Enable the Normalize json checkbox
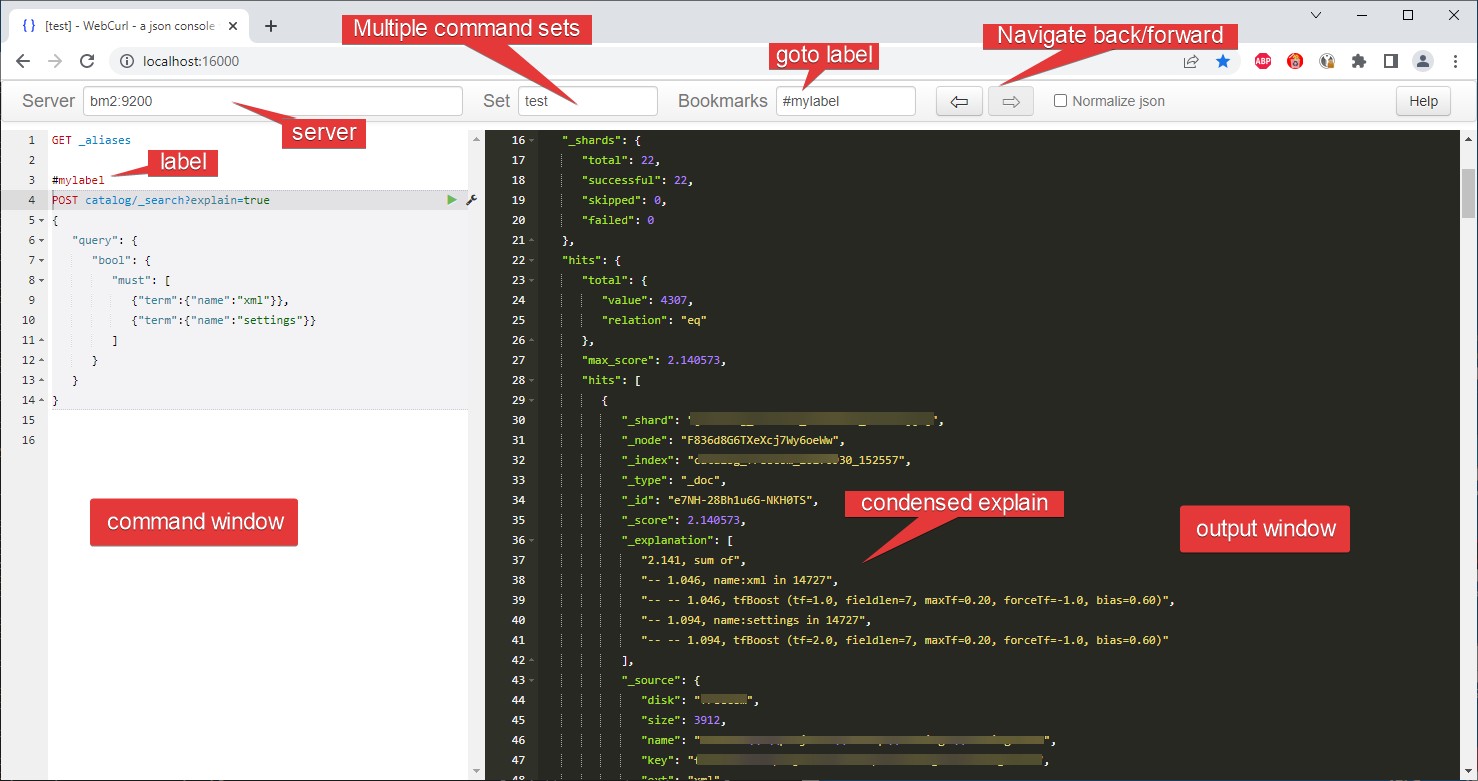Viewport: 1478px width, 781px height. click(1060, 101)
